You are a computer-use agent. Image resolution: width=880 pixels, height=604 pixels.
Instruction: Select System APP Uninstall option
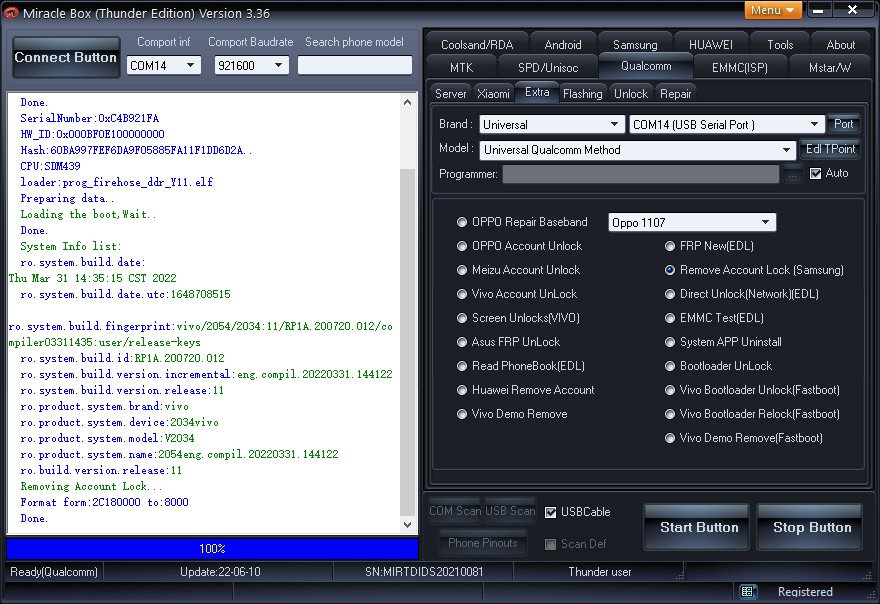(670, 342)
